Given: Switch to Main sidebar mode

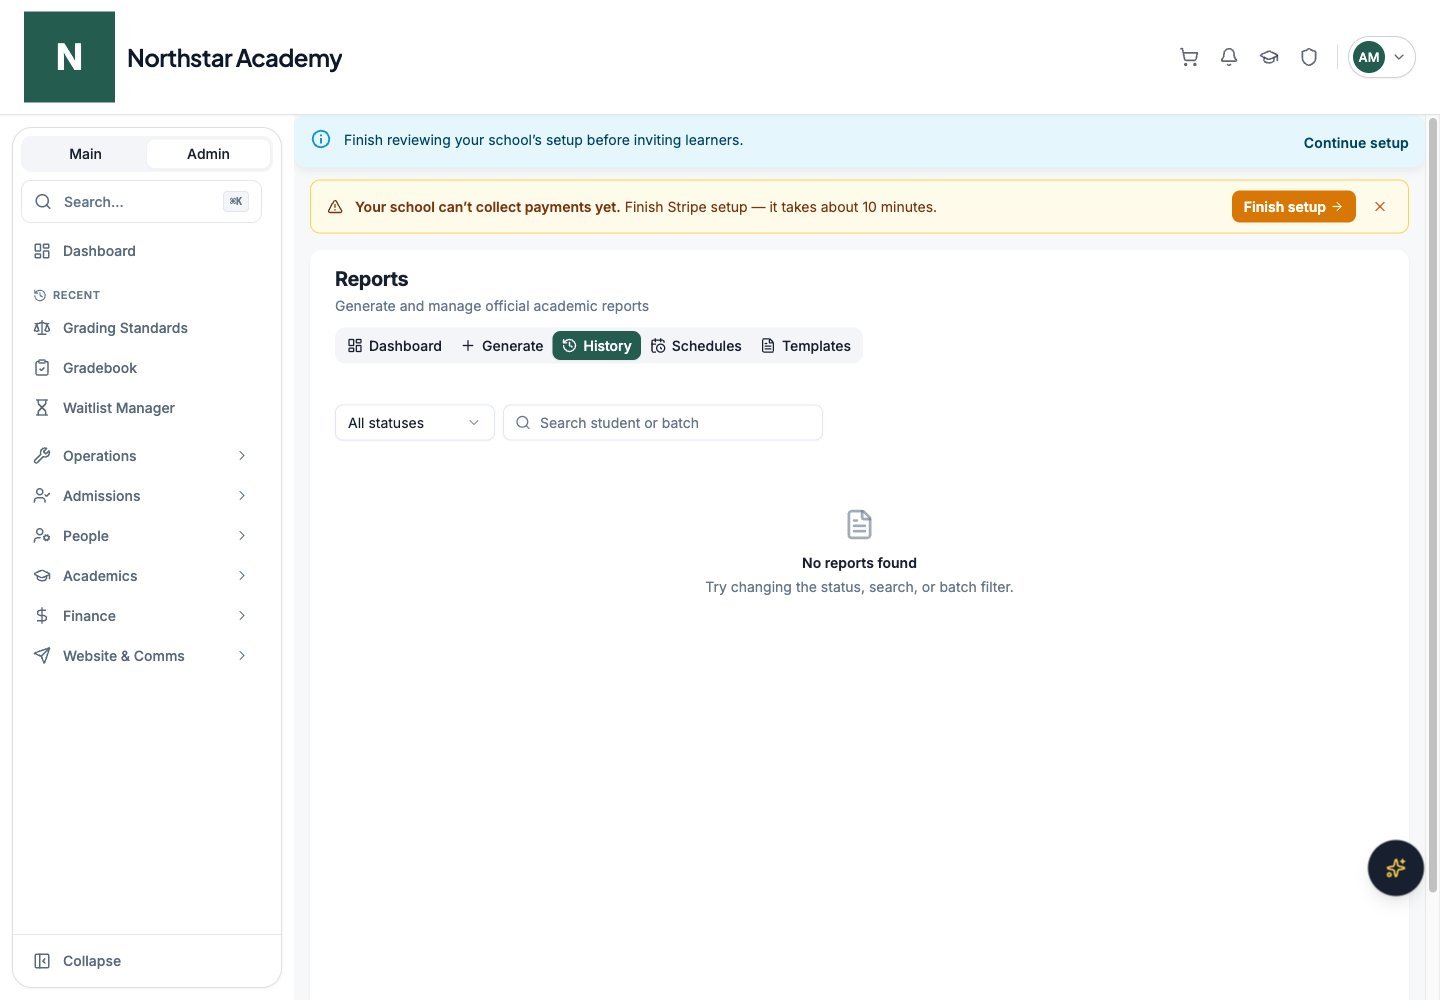Looking at the screenshot, I should (x=85, y=154).
